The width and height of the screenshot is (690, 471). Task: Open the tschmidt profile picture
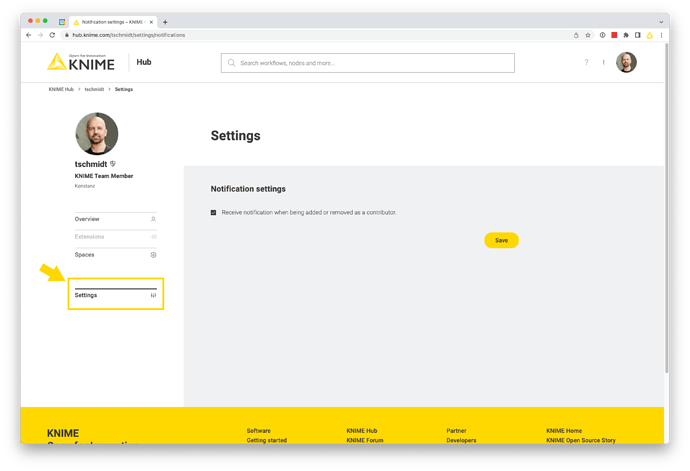(x=97, y=134)
